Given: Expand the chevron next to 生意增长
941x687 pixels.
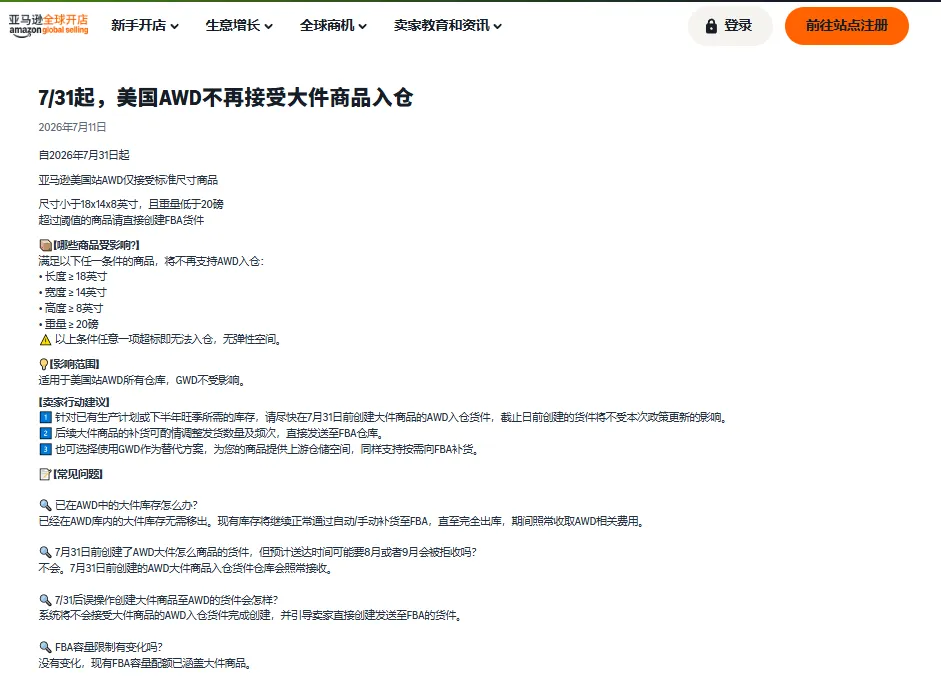Looking at the screenshot, I should click(x=268, y=26).
